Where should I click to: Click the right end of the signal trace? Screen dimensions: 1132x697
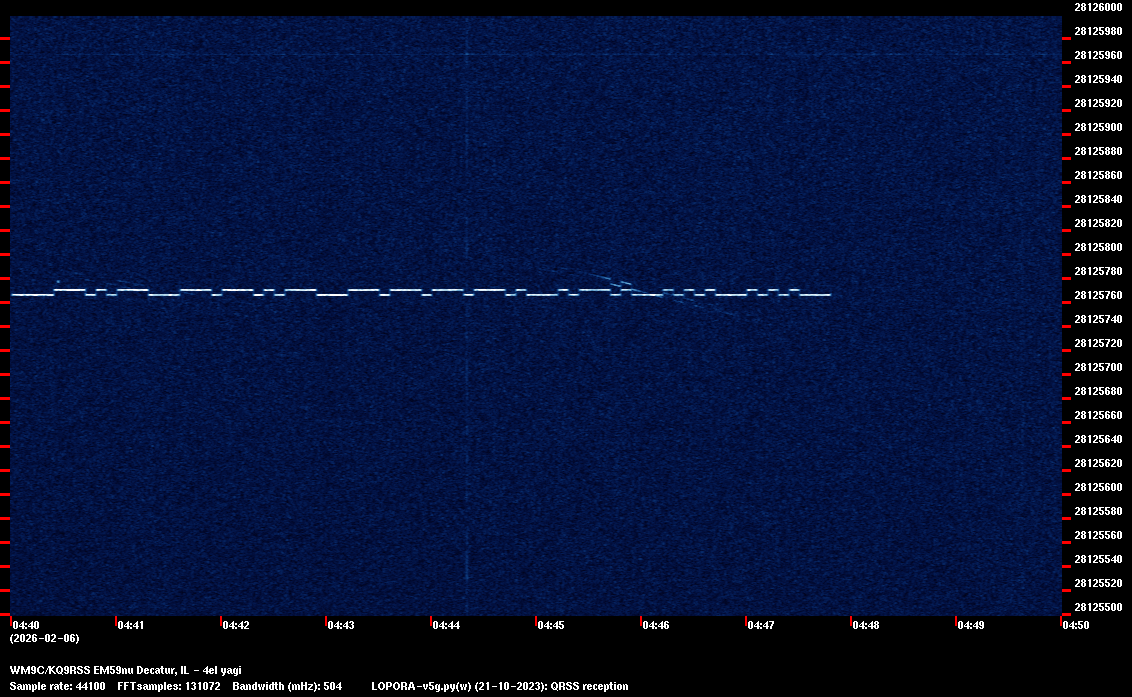(x=828, y=295)
